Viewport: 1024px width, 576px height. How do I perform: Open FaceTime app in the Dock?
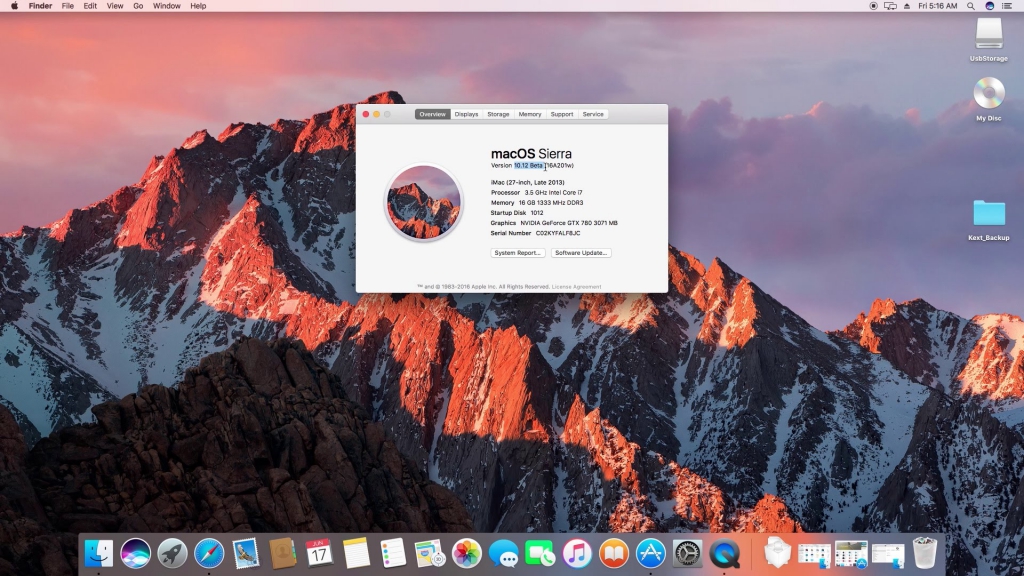540,553
